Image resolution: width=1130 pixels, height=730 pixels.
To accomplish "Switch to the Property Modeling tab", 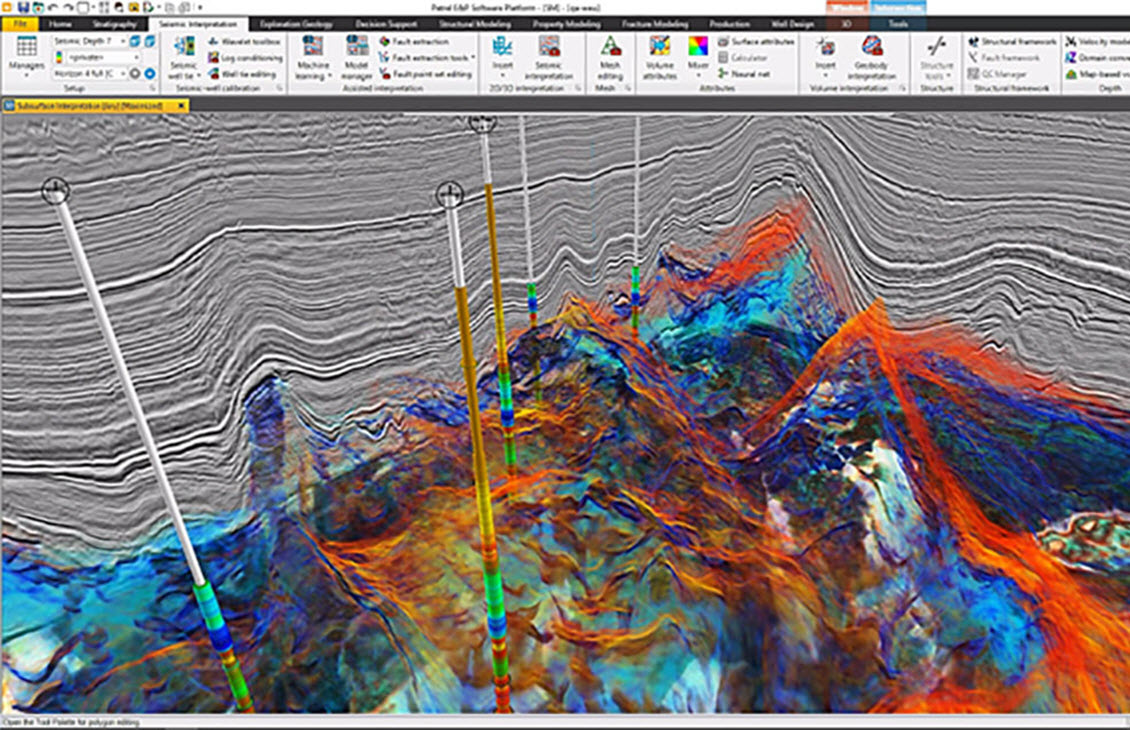I will [x=566, y=24].
